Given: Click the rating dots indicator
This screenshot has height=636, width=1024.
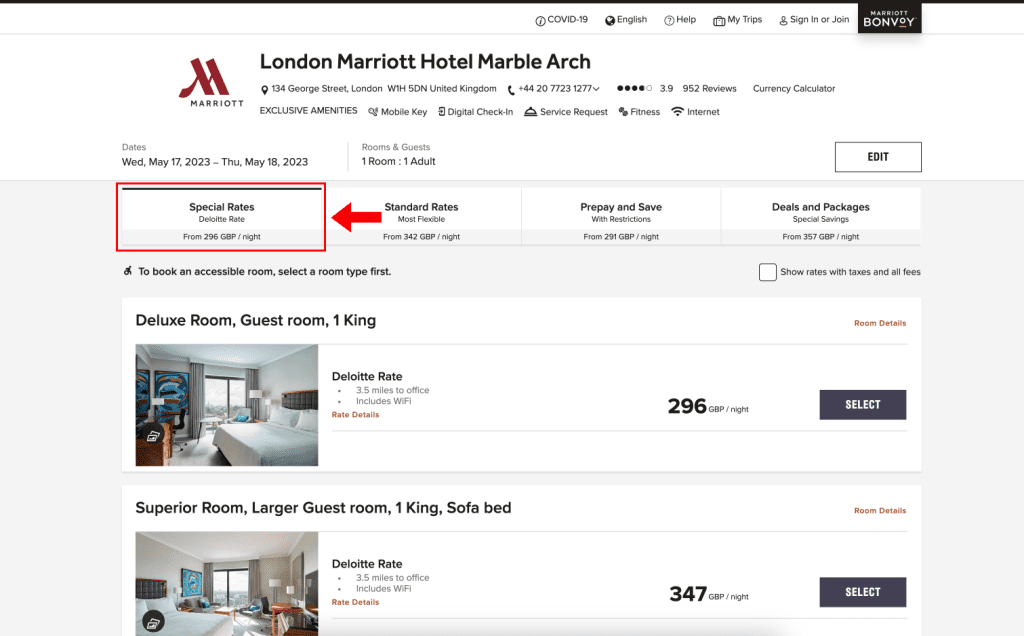Looking at the screenshot, I should coord(634,88).
